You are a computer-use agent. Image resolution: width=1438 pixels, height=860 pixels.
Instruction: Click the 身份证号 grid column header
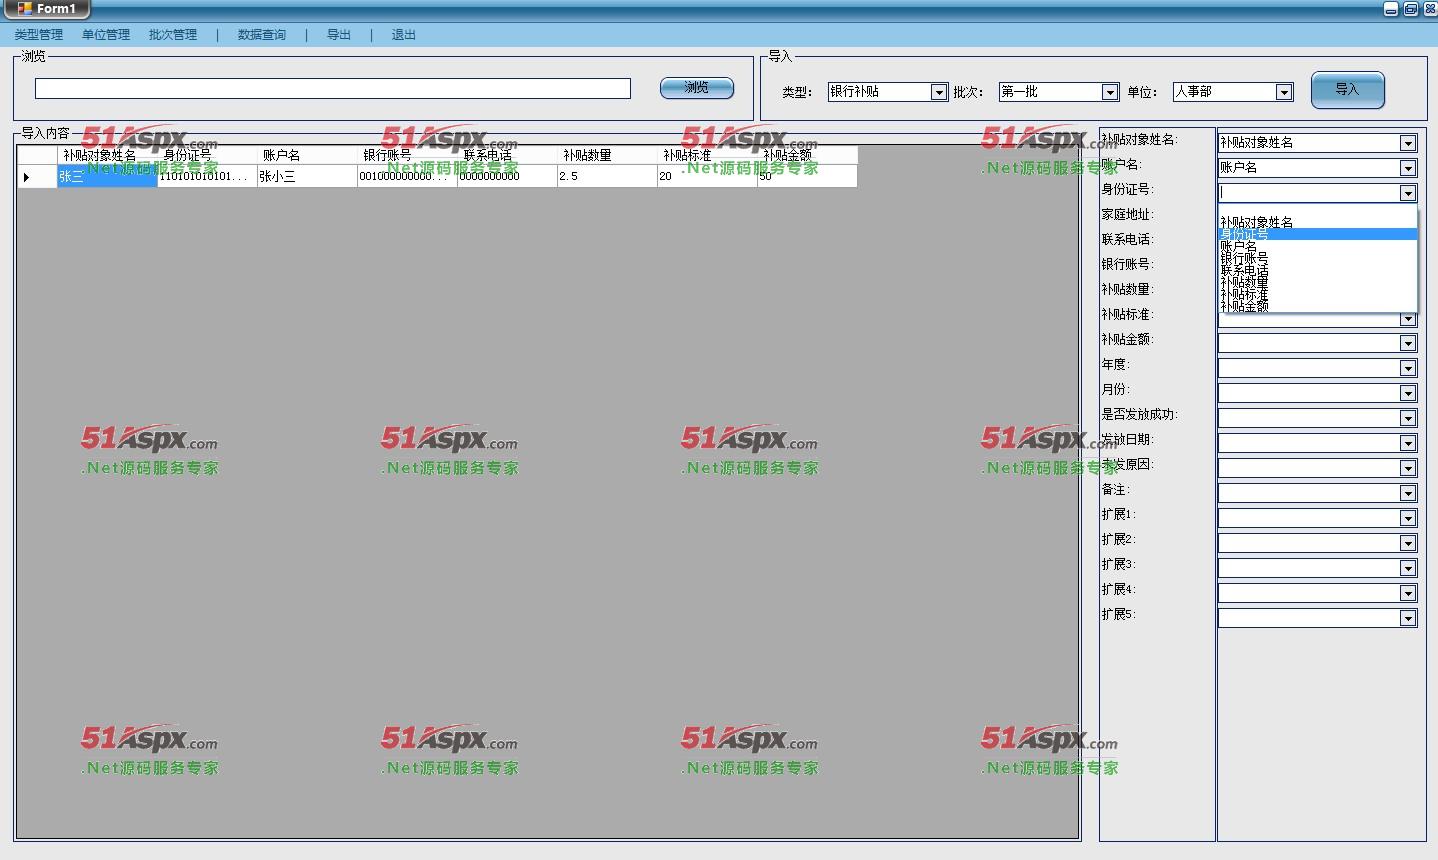tap(207, 155)
